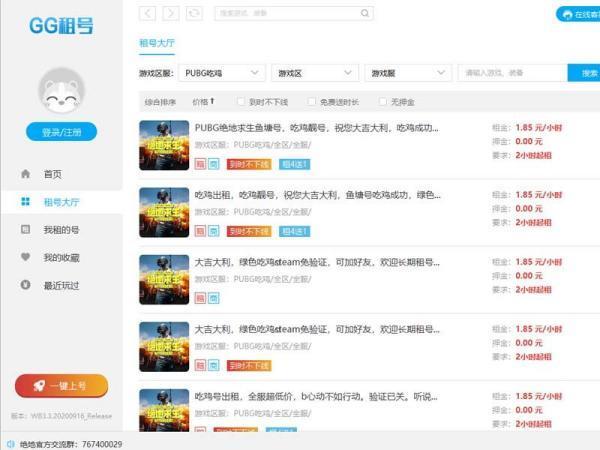Click the refresh page icon
Viewport: 600px width, 450px height.
pos(194,13)
